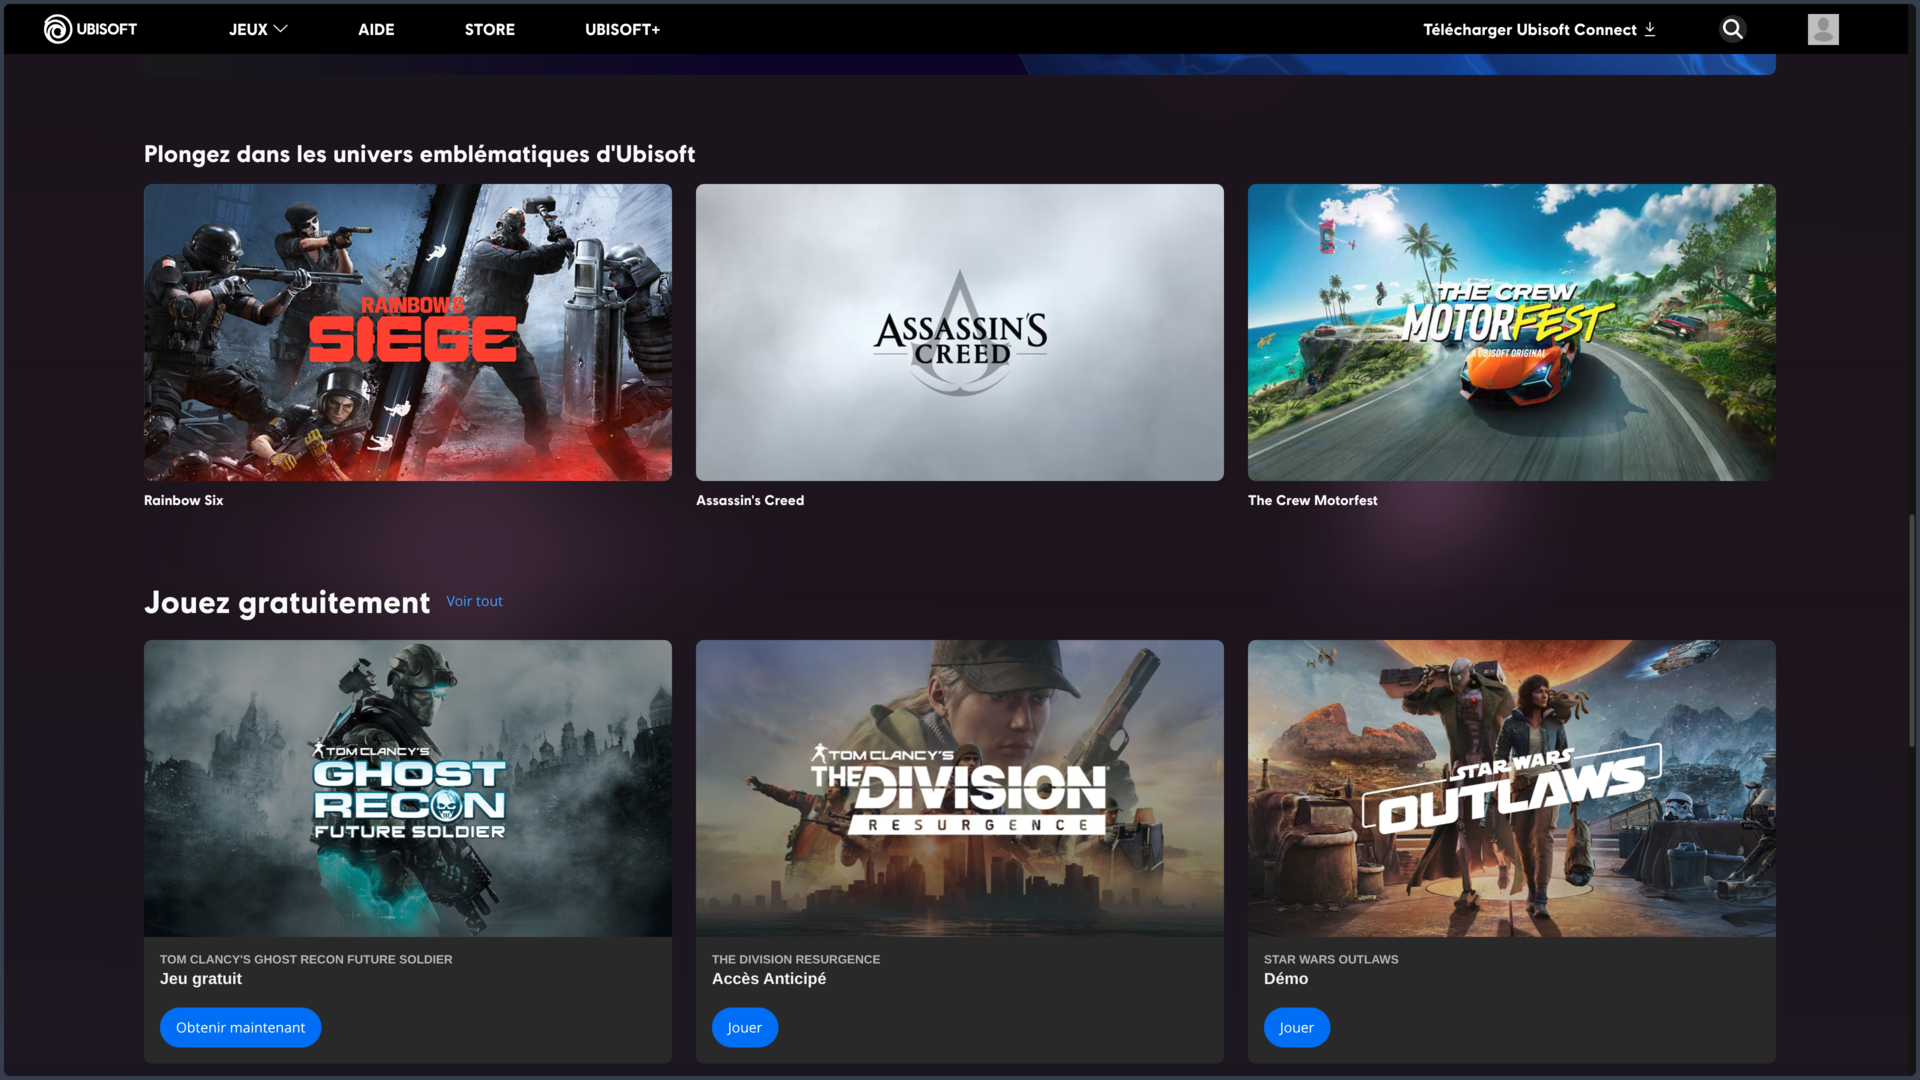This screenshot has width=1920, height=1080.
Task: Click TOM CLANCY'S GHOST RECON FUTURE SOLDIER title text
Action: tap(306, 959)
